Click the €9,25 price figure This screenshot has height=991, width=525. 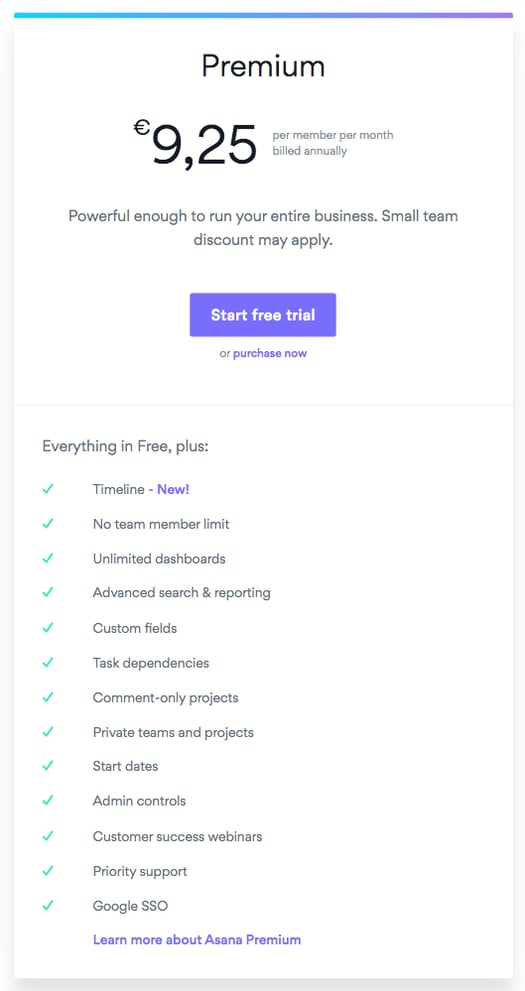click(x=195, y=144)
